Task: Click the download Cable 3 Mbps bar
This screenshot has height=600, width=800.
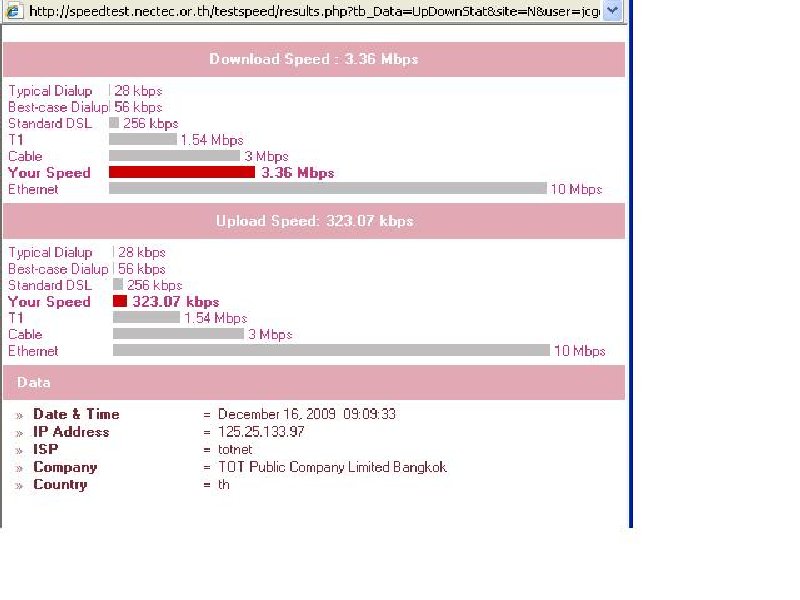Action: coord(174,155)
